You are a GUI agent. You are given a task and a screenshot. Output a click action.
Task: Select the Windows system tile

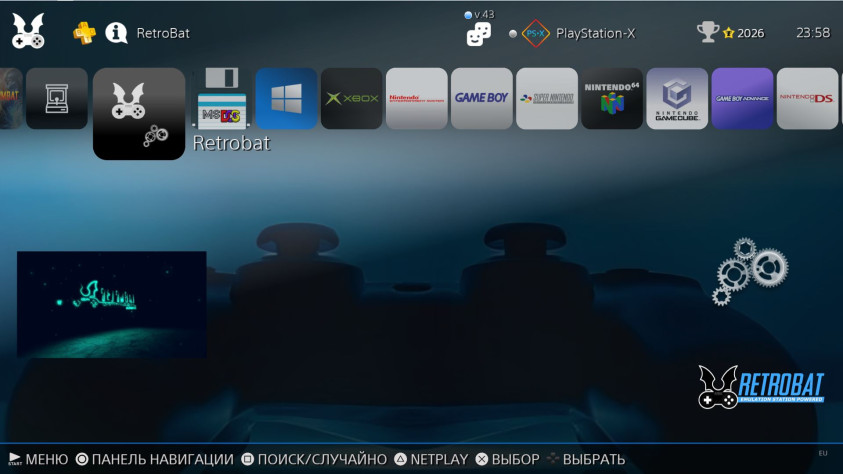[286, 98]
